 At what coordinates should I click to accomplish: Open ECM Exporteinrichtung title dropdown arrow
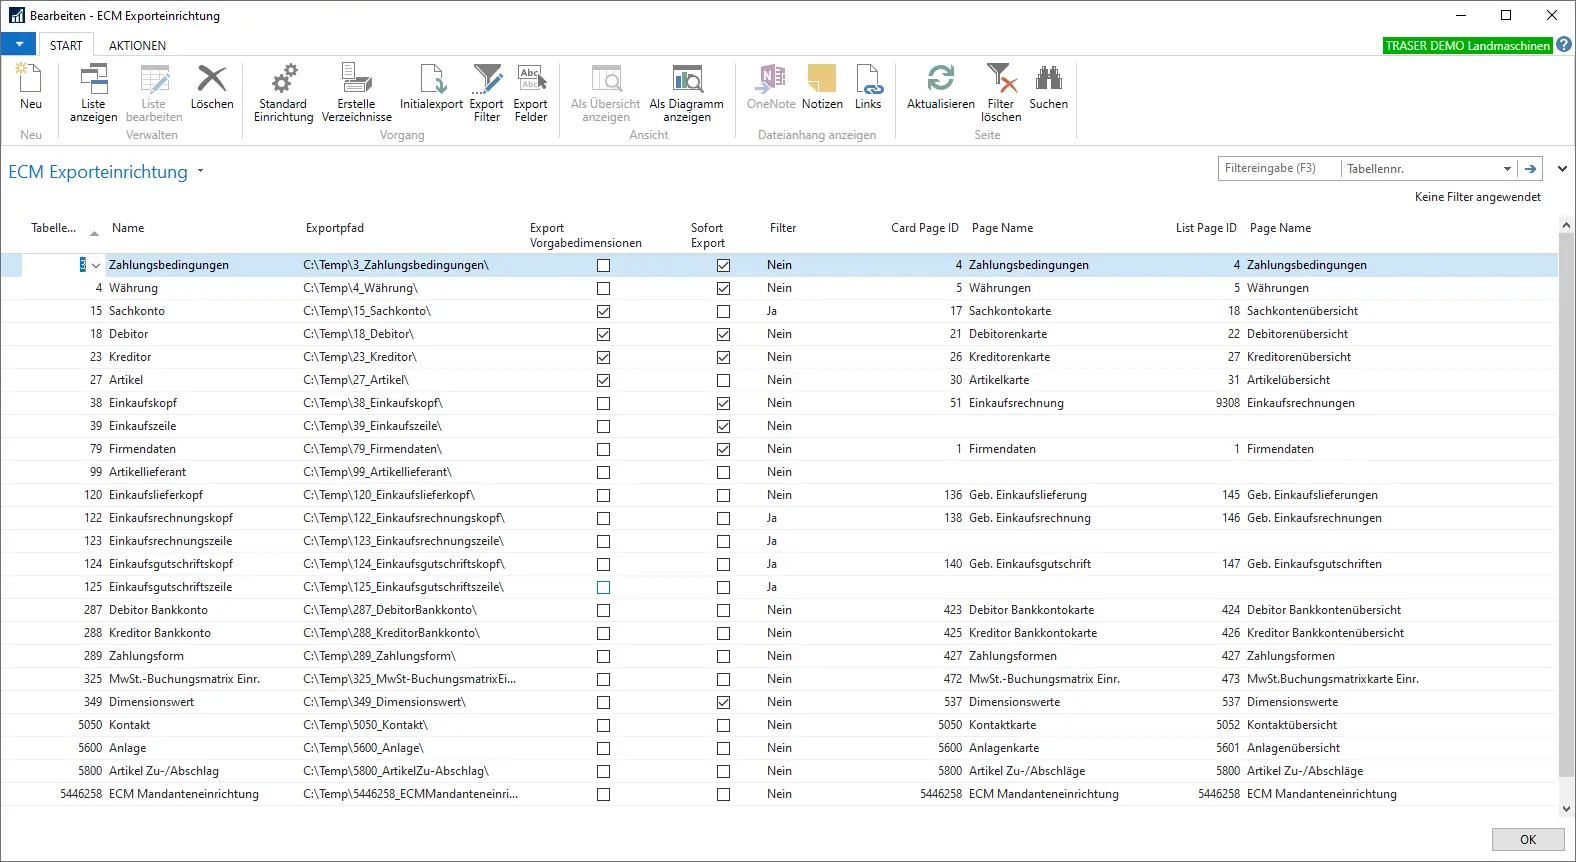point(200,171)
